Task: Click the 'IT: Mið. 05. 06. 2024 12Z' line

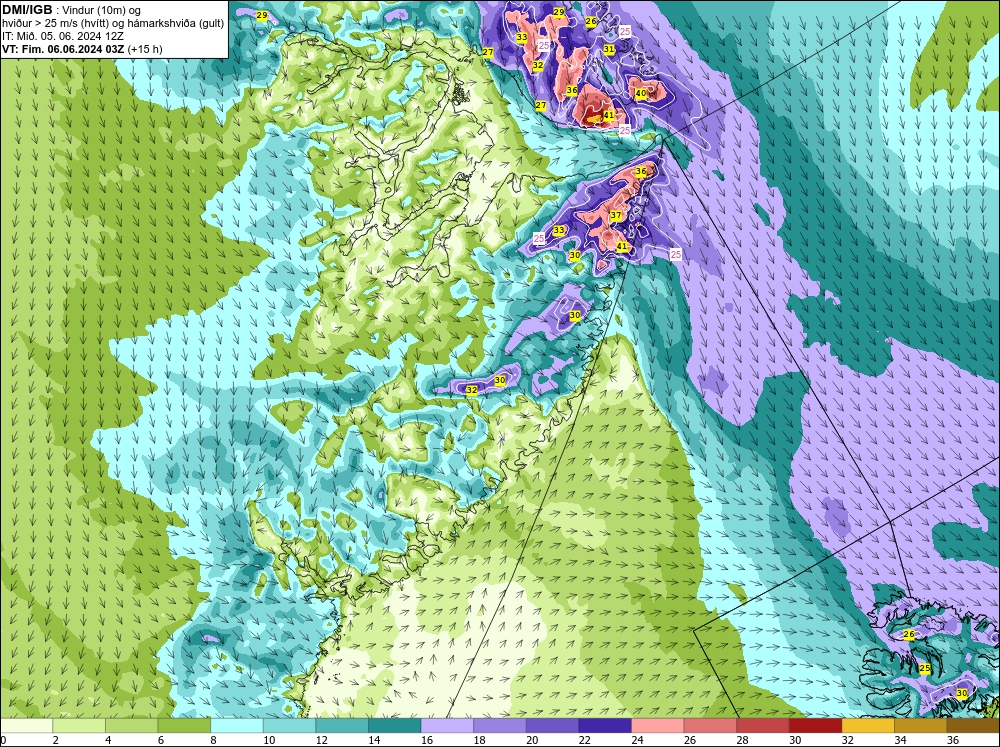Action: pos(62,36)
